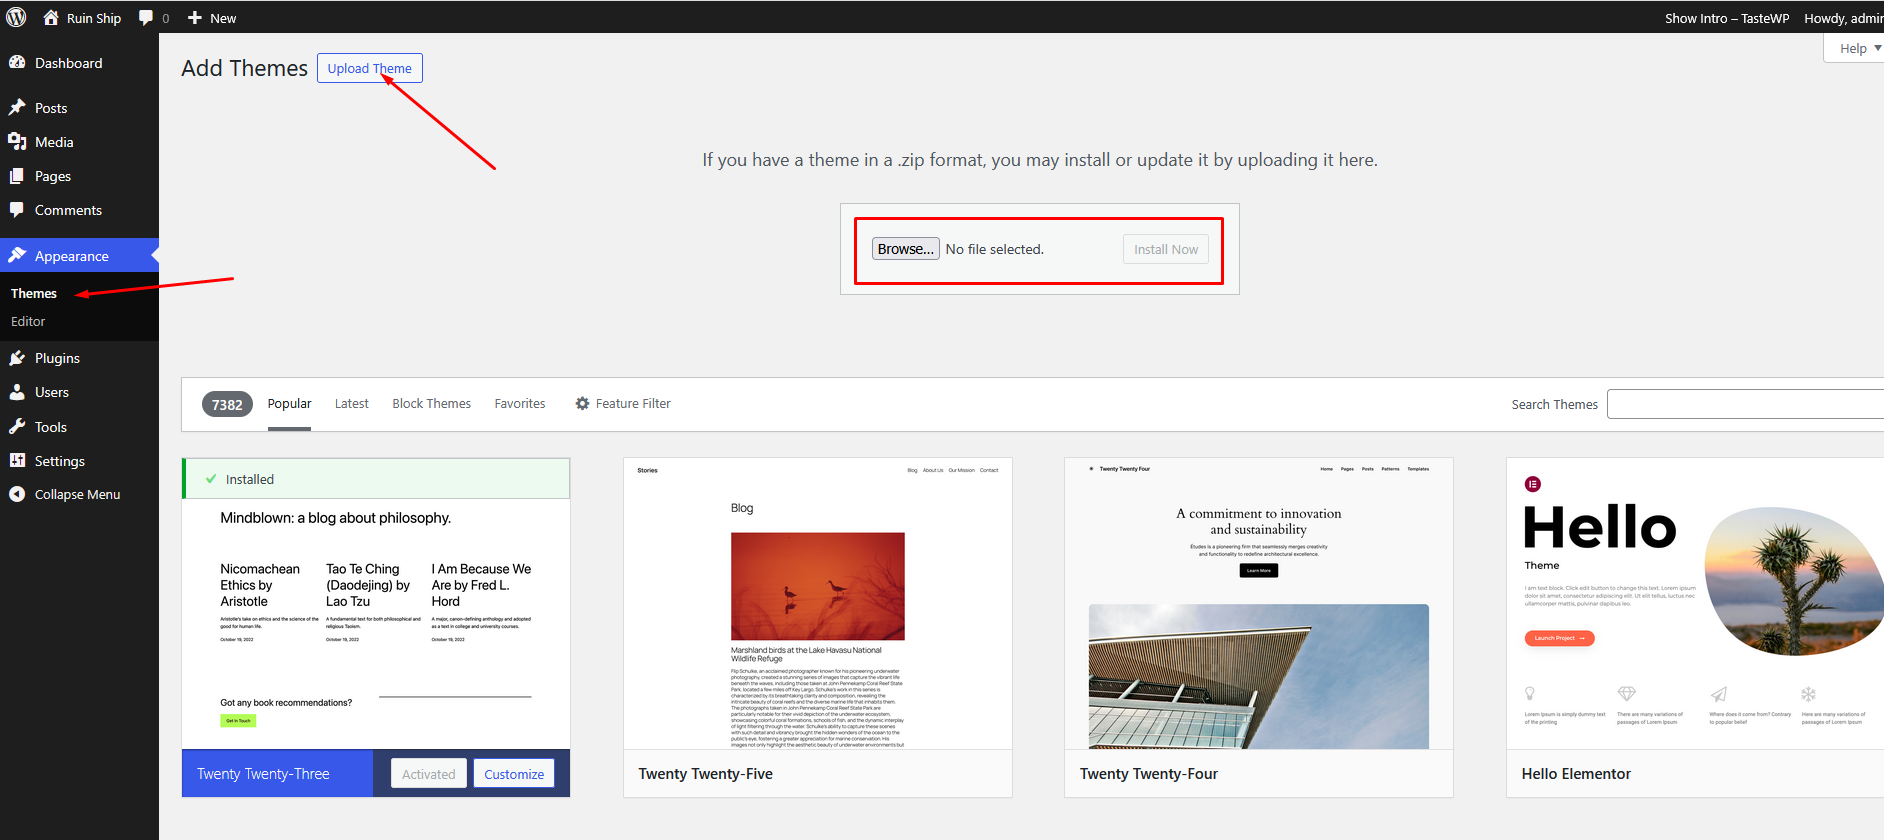The height and width of the screenshot is (840, 1884).
Task: Click the Show Intro – TasteWP link
Action: pyautogui.click(x=1727, y=18)
